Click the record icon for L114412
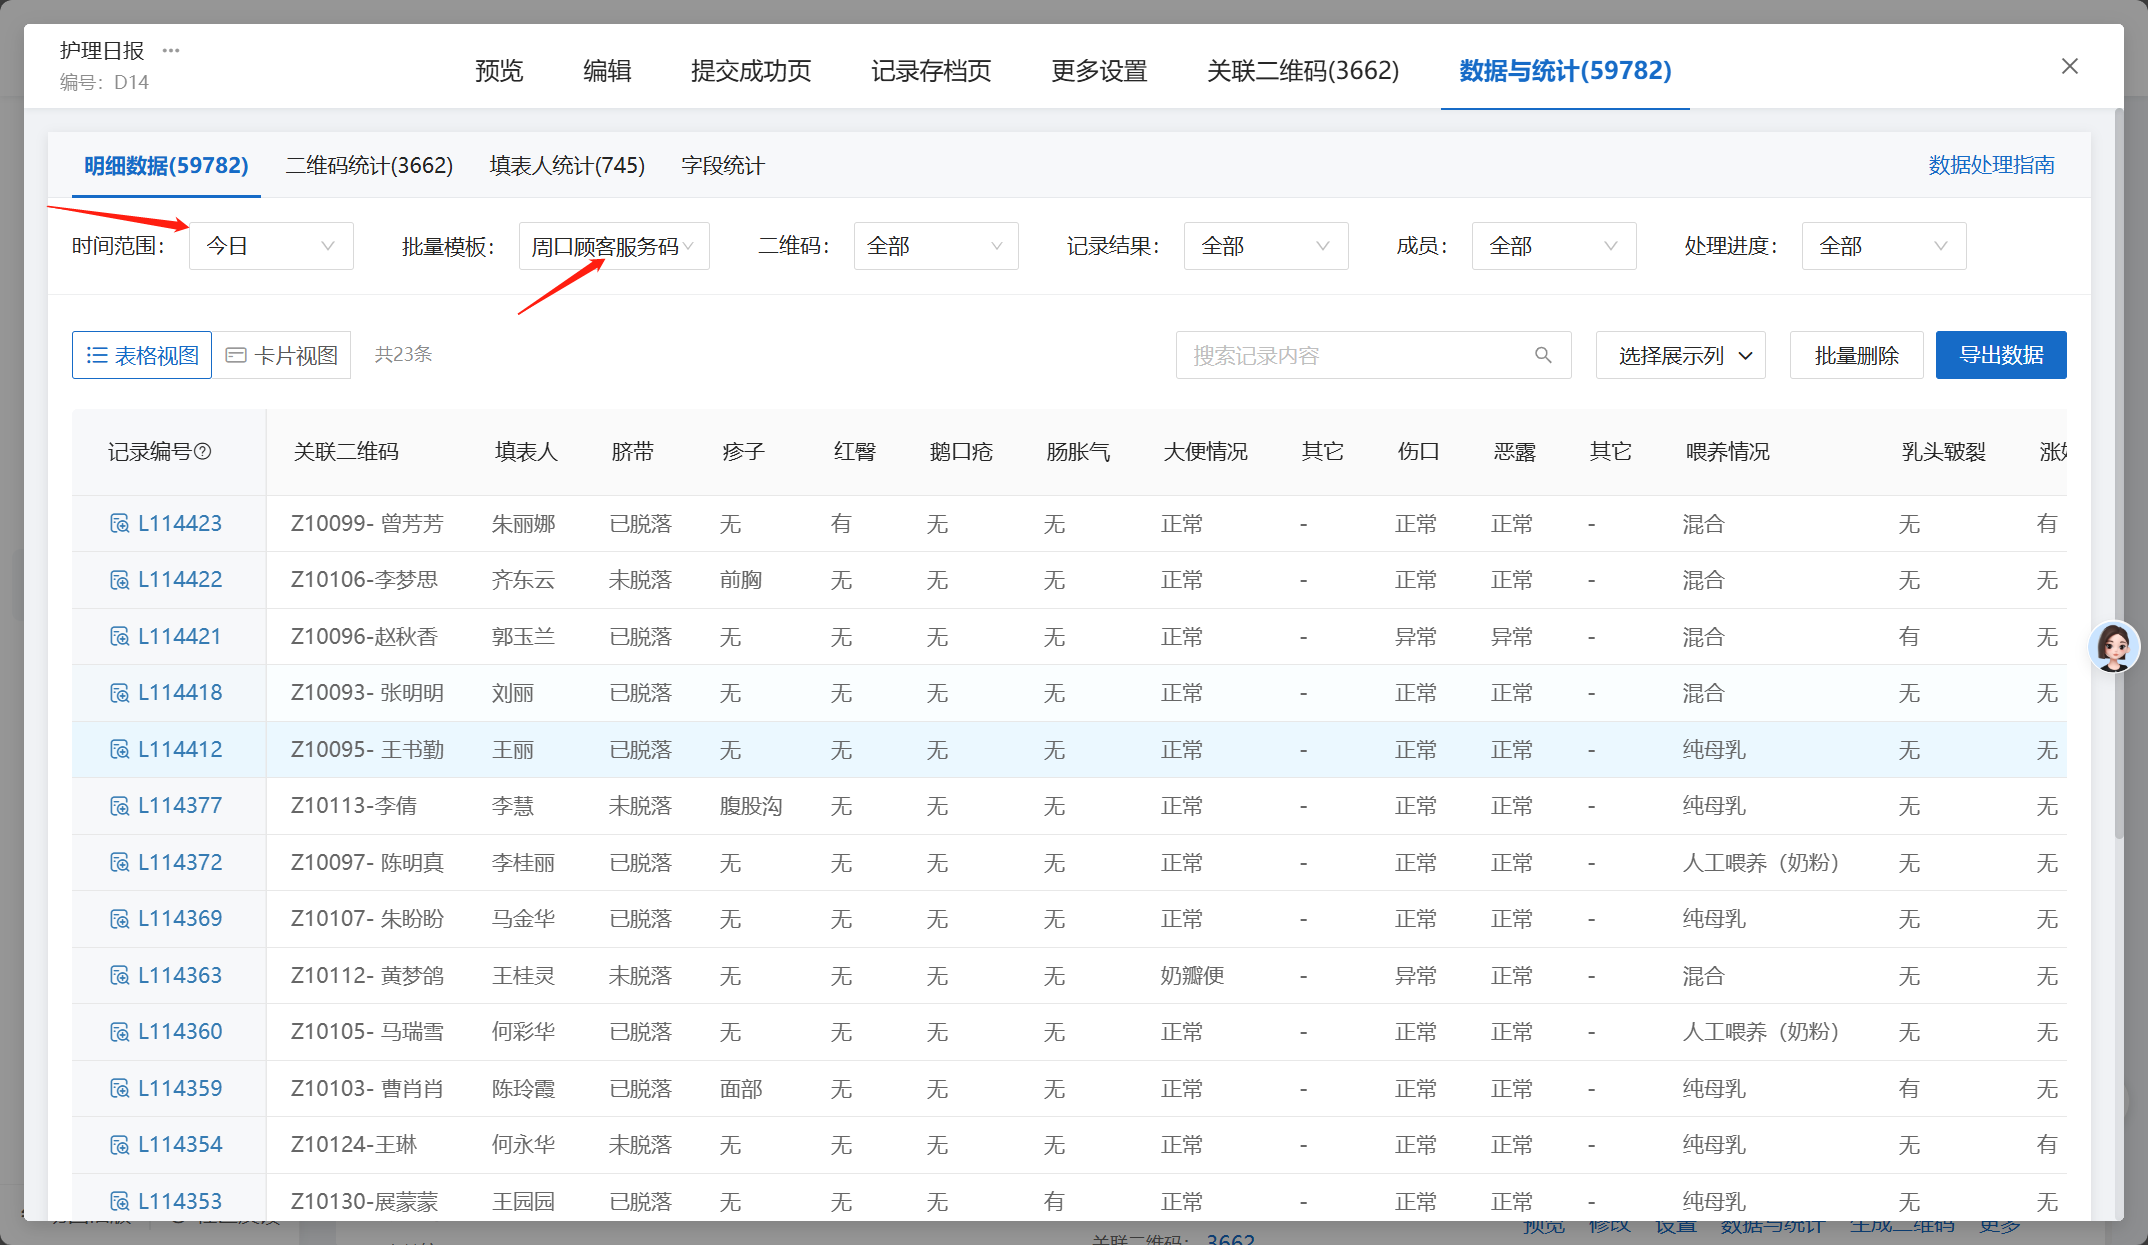The image size is (2148, 1245). [119, 749]
